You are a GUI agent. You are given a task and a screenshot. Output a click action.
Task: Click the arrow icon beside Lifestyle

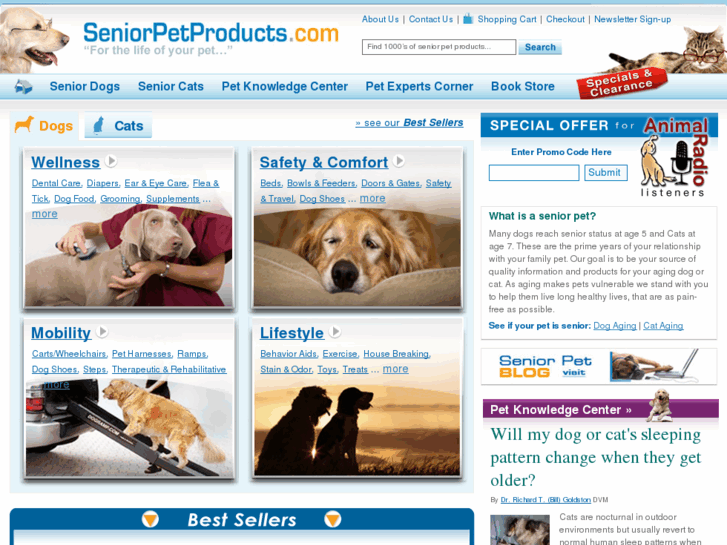pyautogui.click(x=335, y=332)
